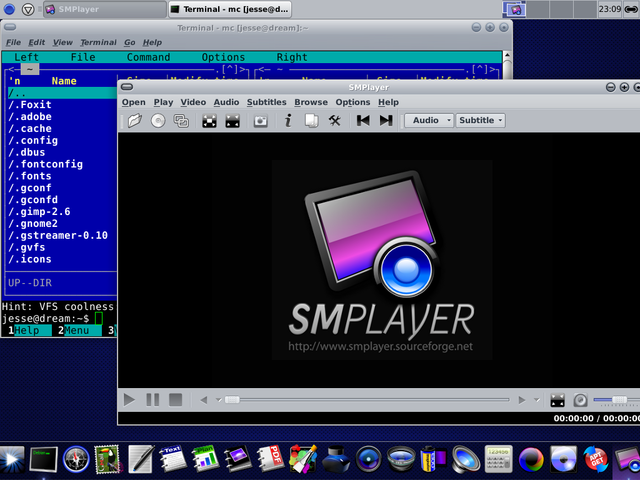Toggle compact mode icon next to the camera
The width and height of the screenshot is (640, 480).
click(x=233, y=120)
